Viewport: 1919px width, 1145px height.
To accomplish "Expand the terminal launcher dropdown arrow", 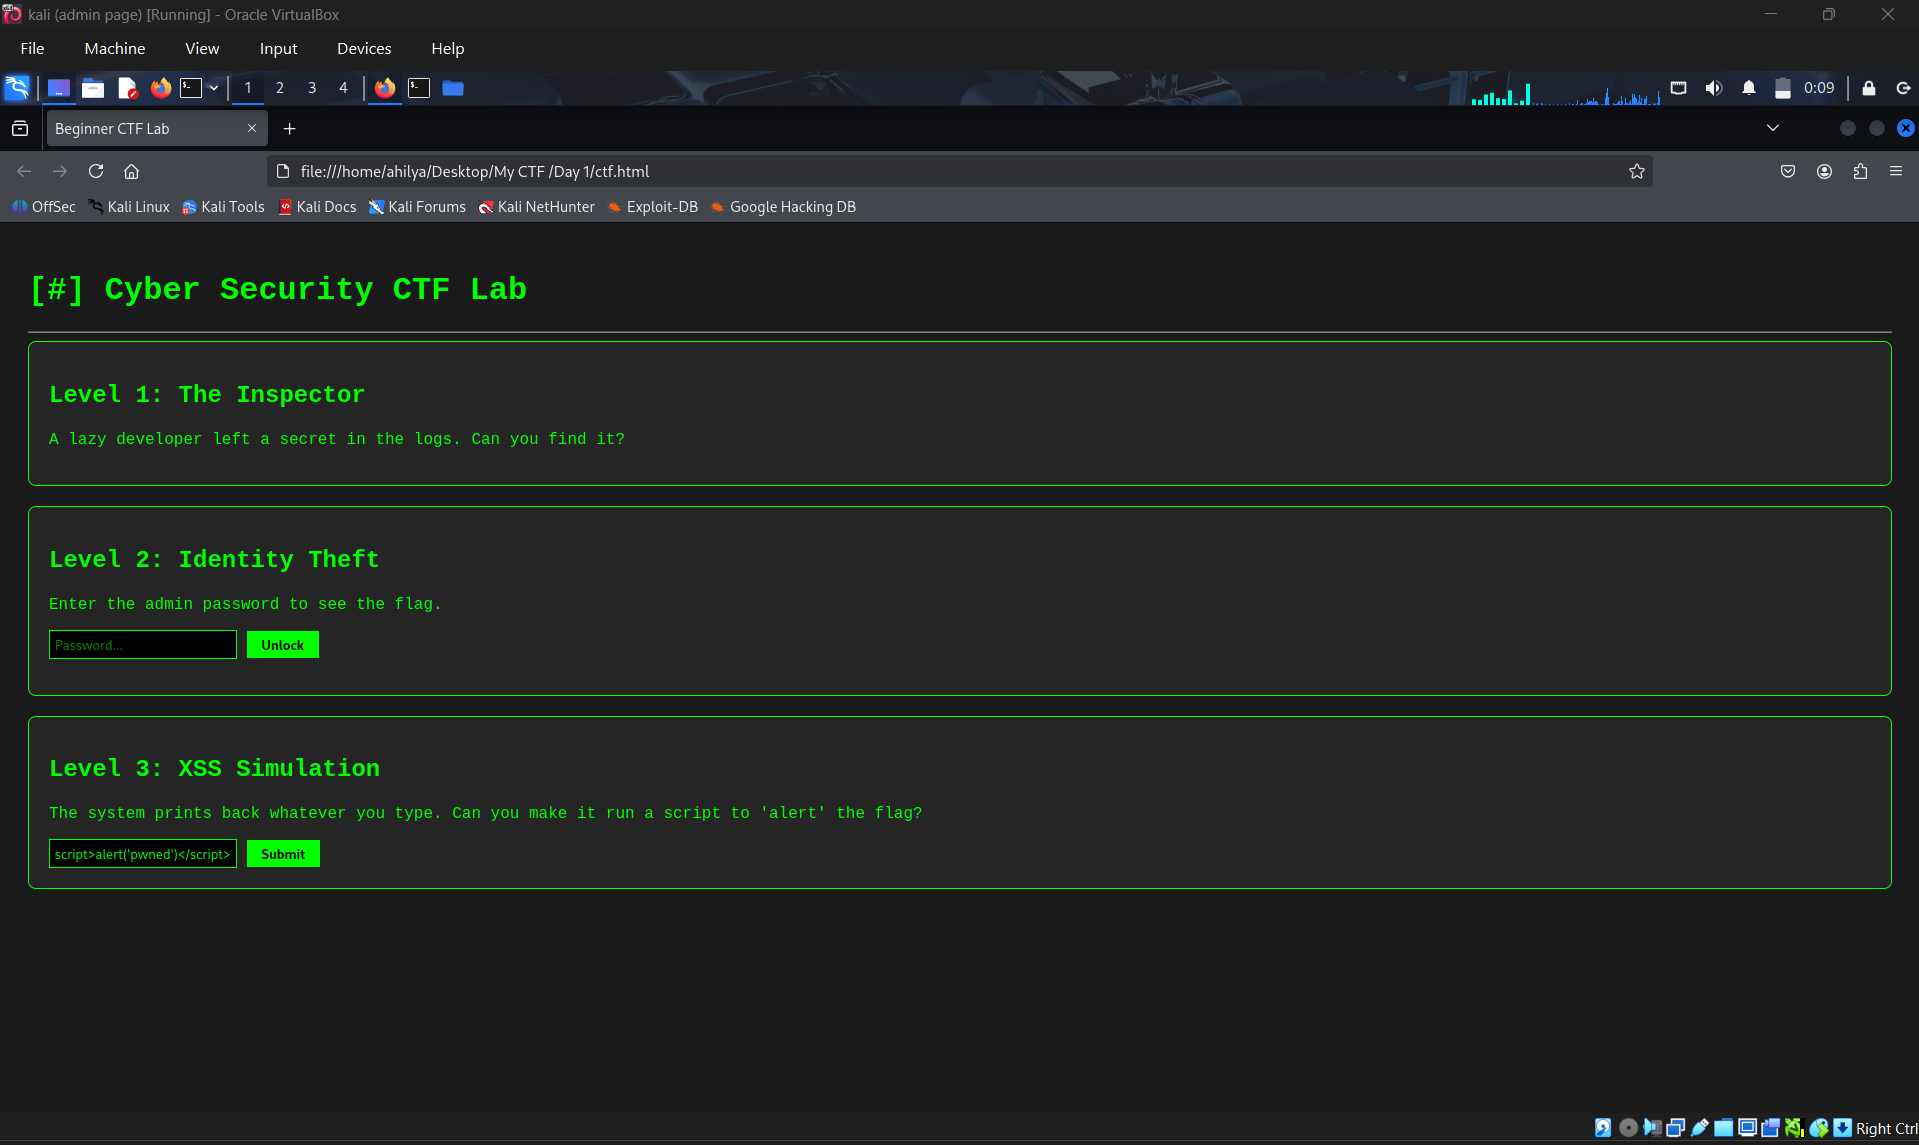I will 213,88.
